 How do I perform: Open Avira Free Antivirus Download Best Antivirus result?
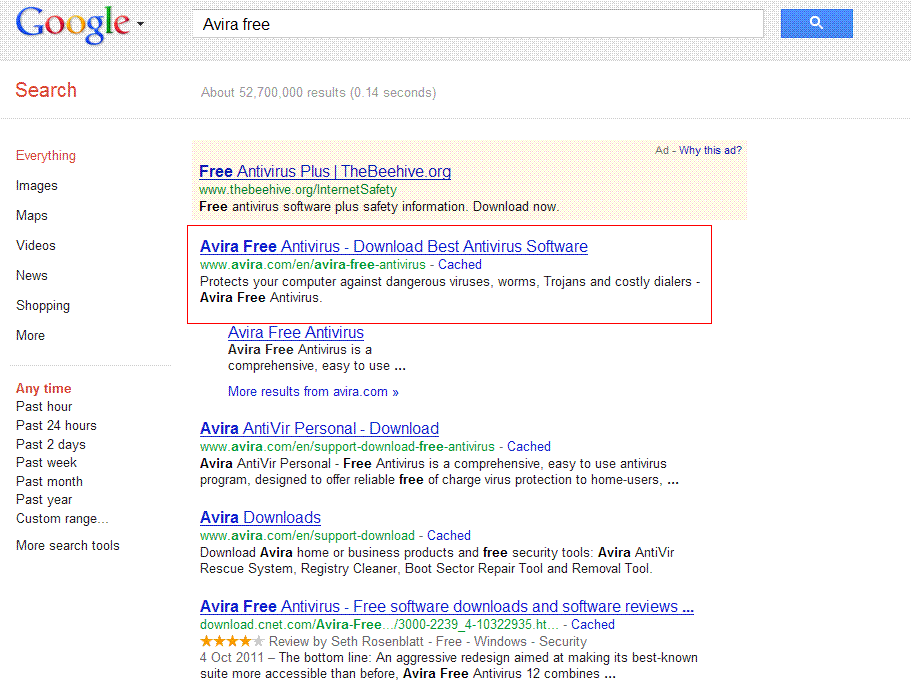[x=393, y=246]
